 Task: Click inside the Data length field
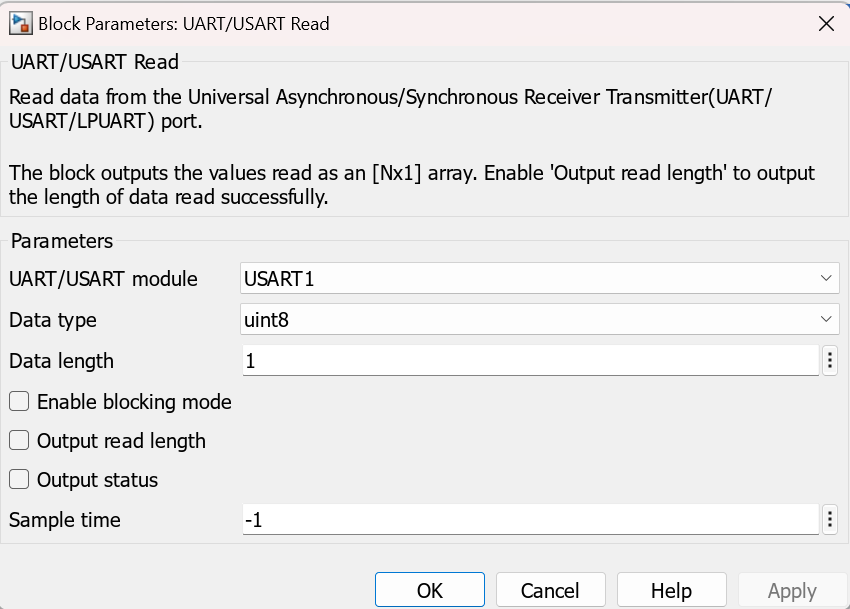coord(500,360)
